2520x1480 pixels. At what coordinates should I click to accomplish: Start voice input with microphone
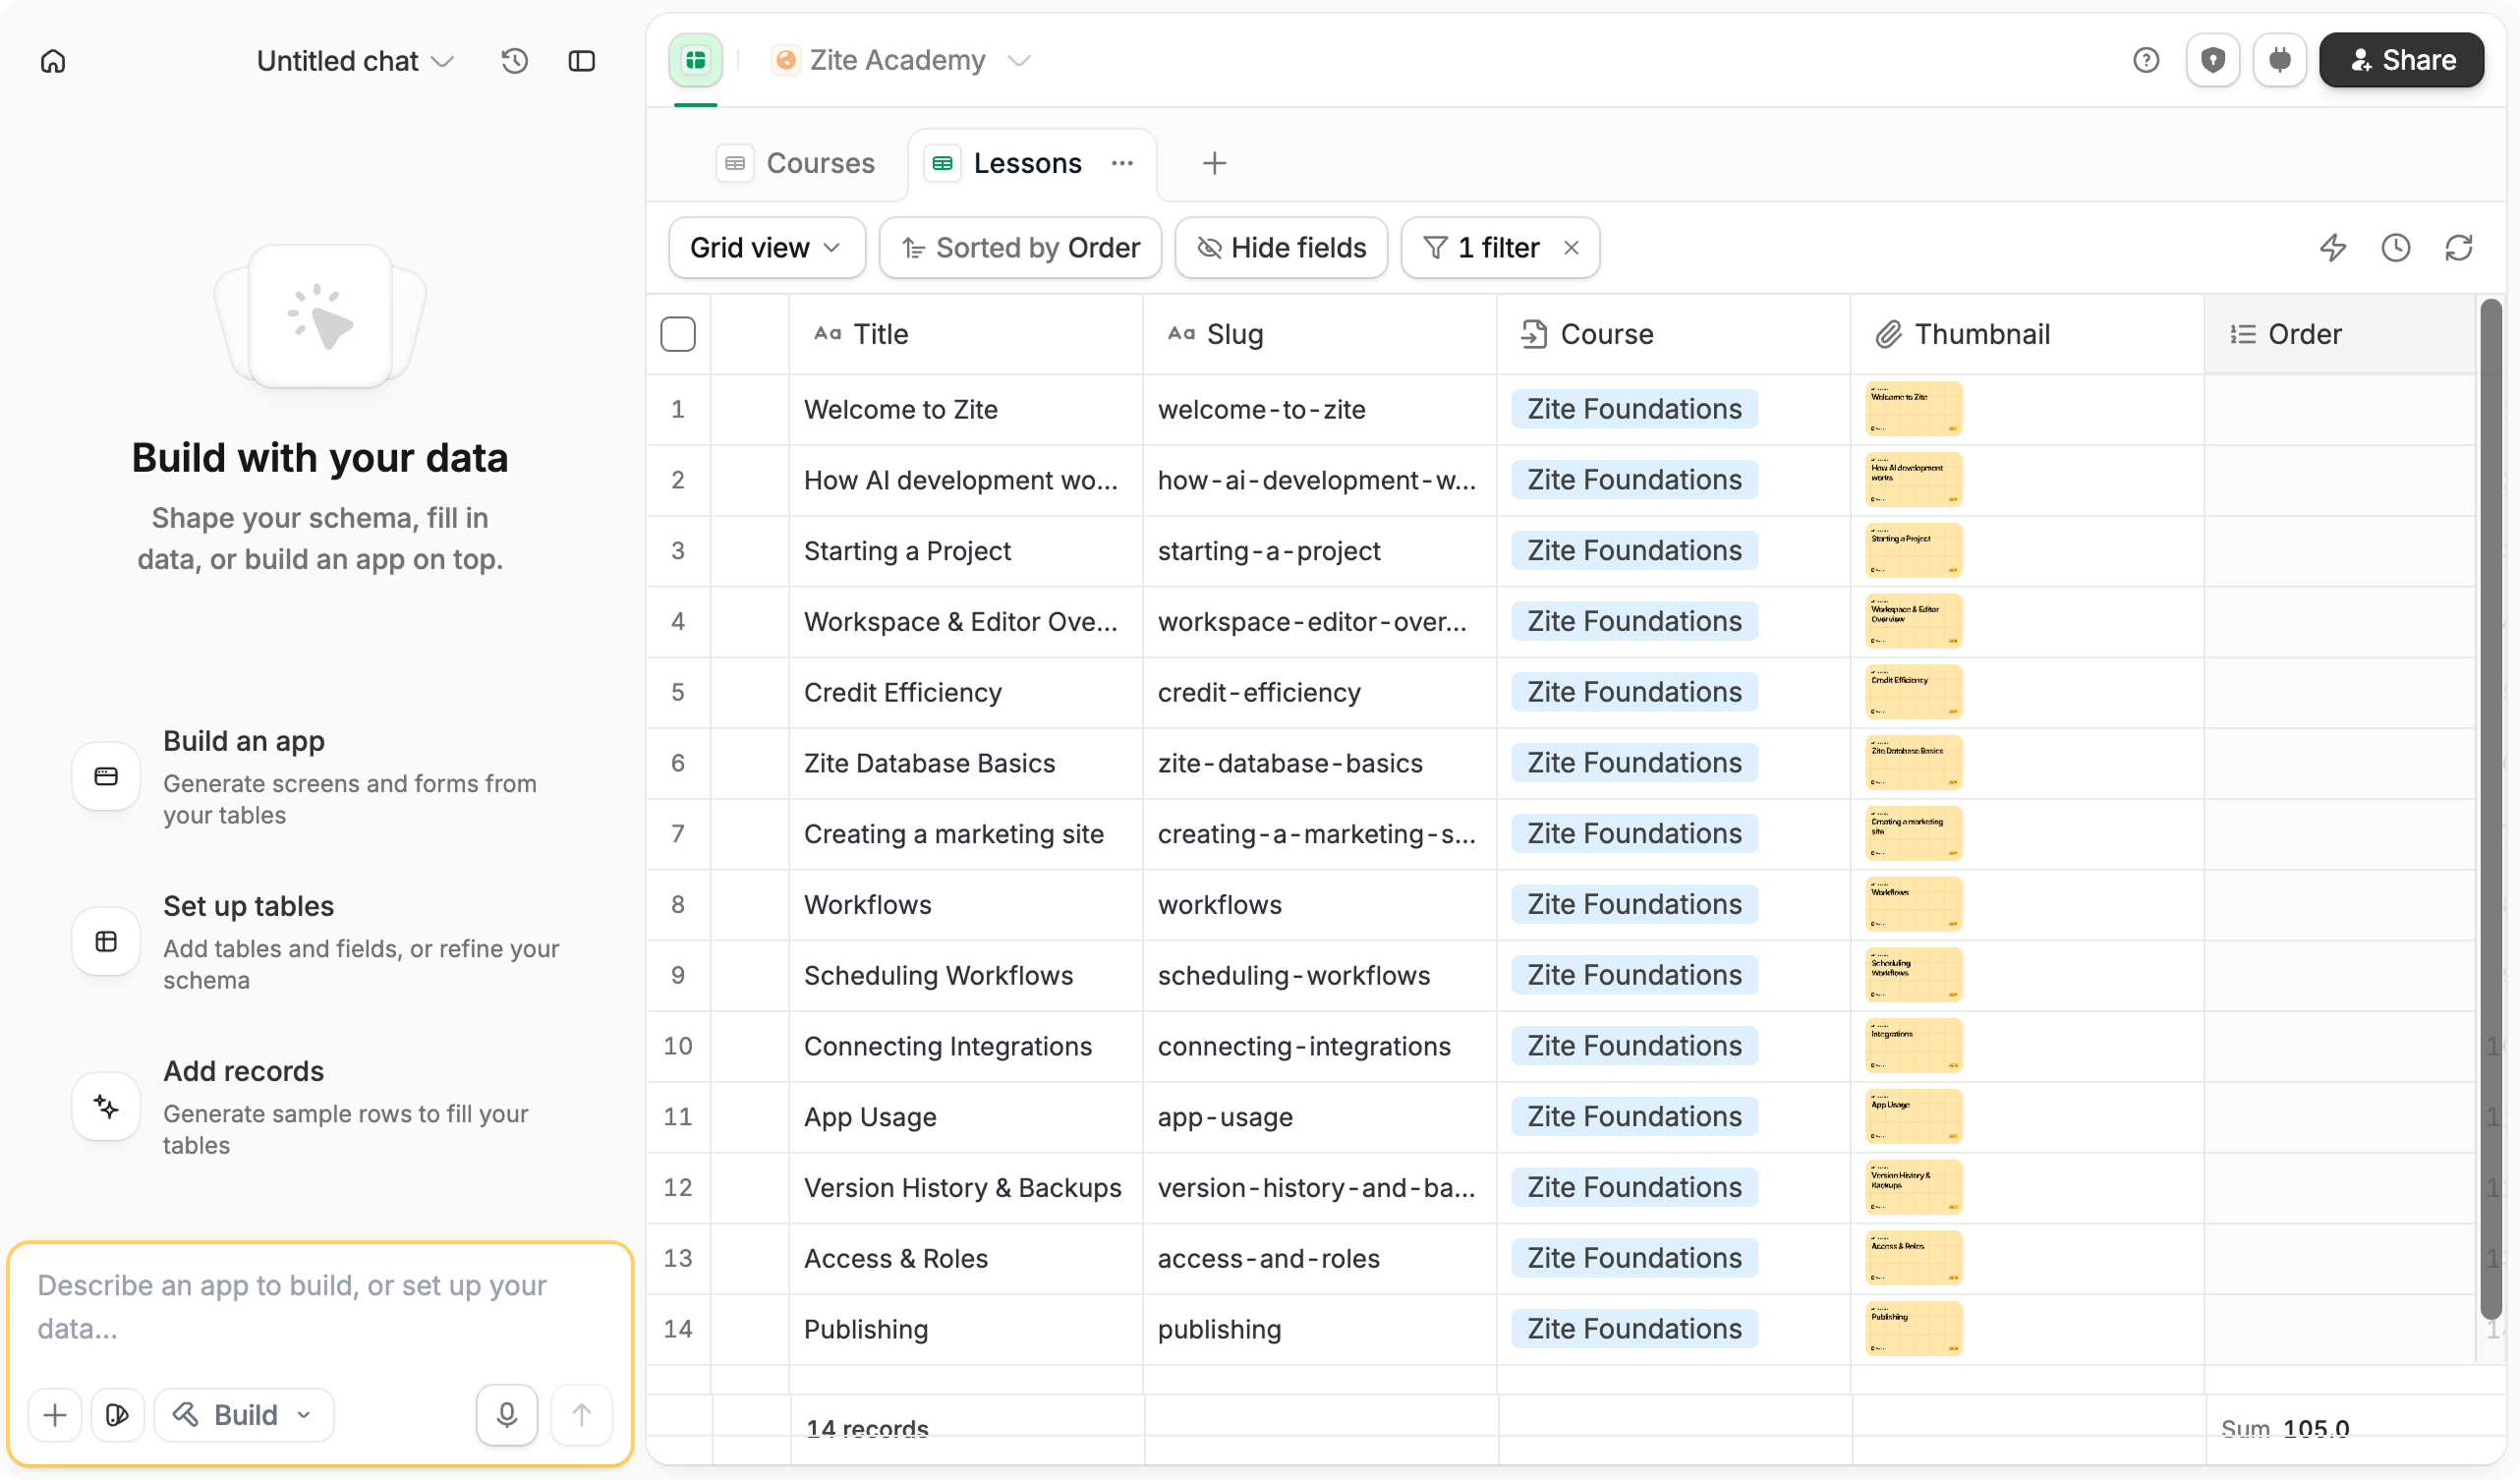507,1415
